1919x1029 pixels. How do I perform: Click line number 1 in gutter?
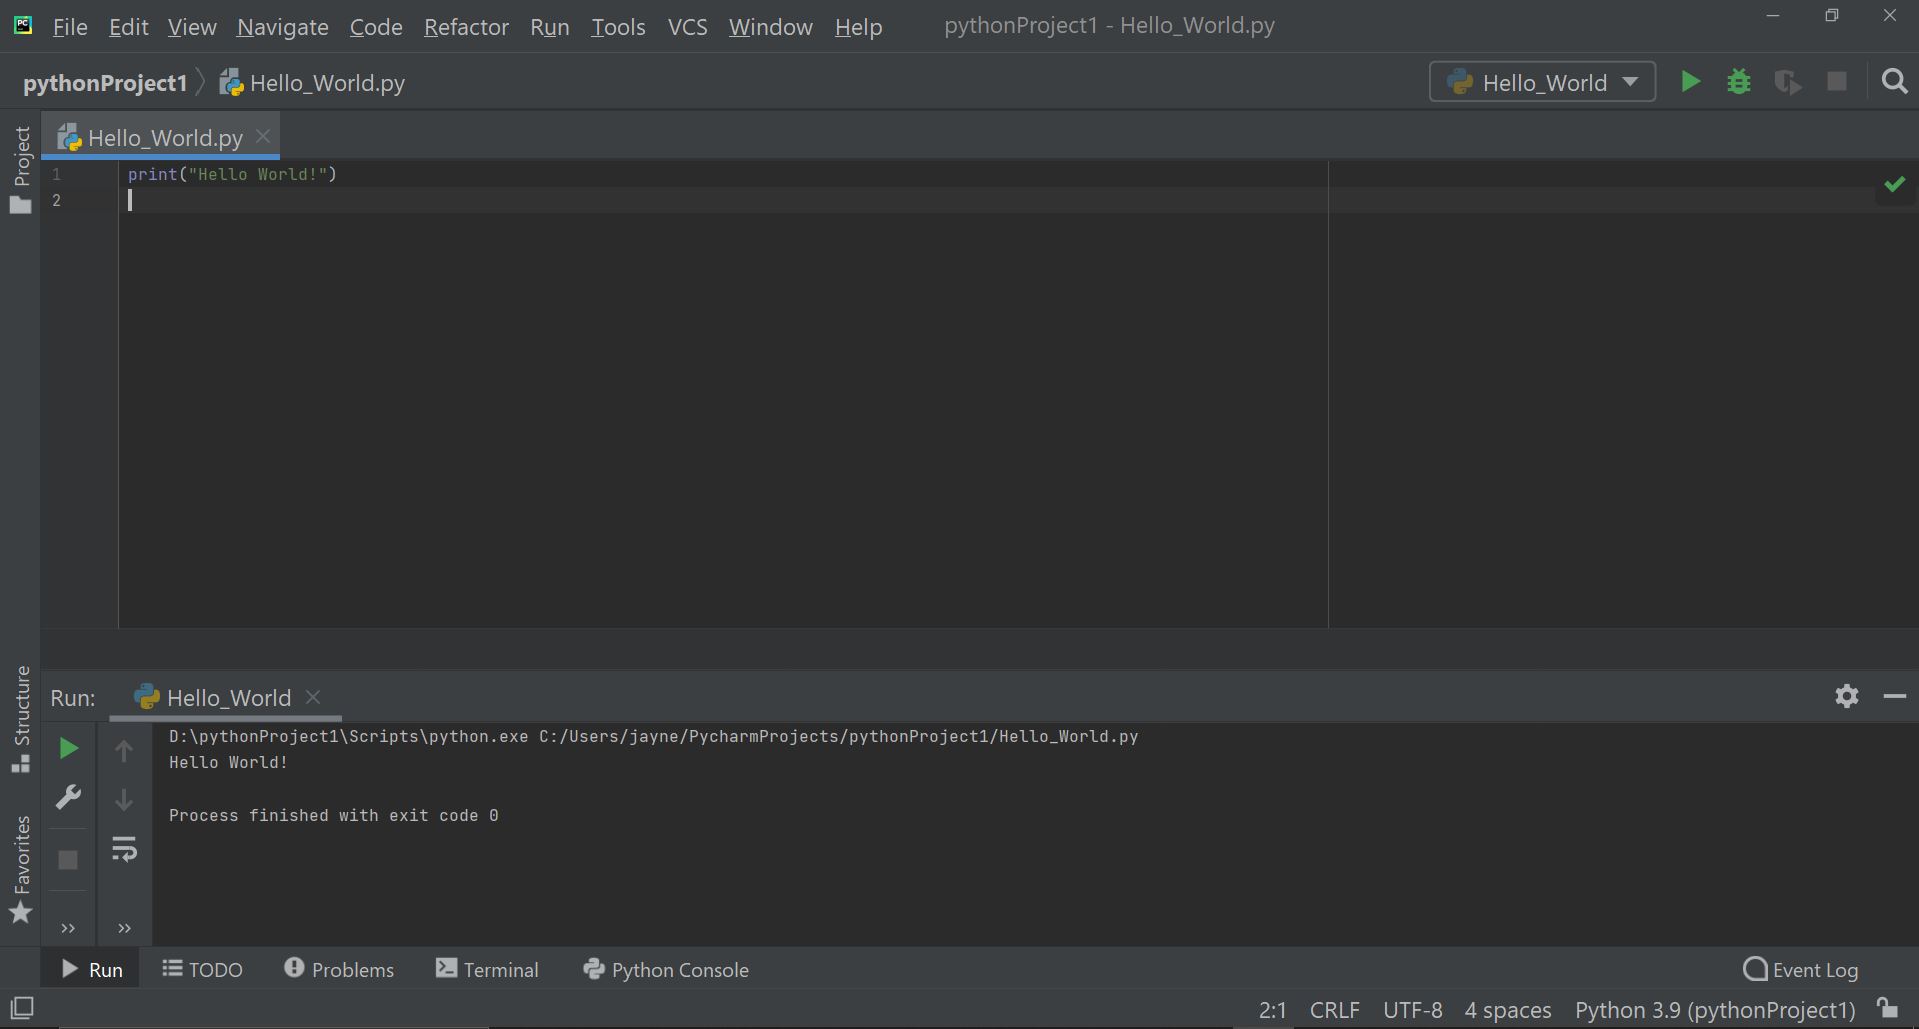(x=56, y=174)
